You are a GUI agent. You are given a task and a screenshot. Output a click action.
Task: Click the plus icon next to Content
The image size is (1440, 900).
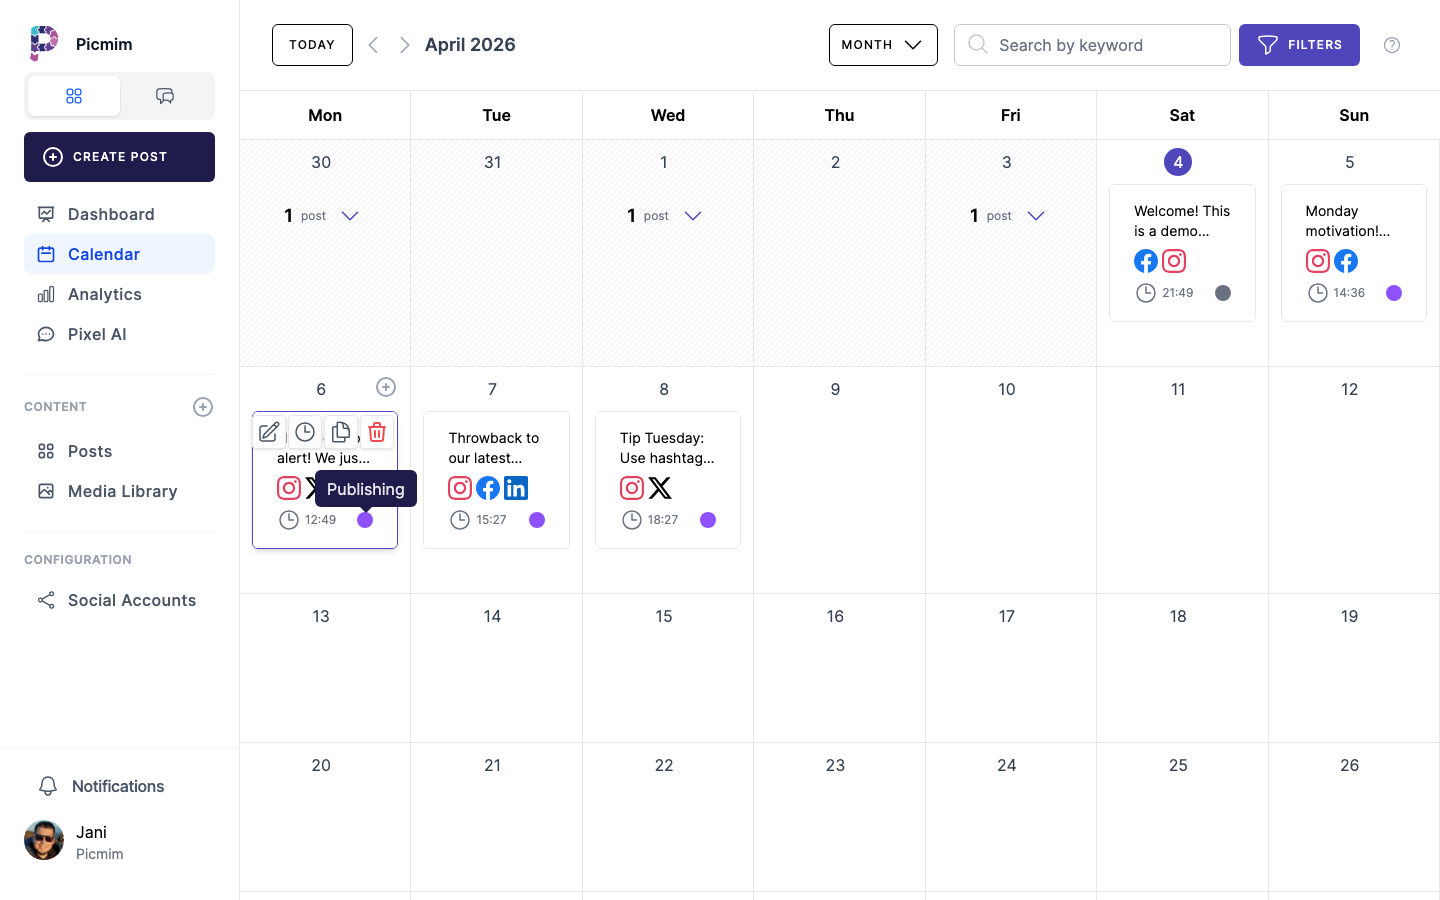[x=203, y=407]
